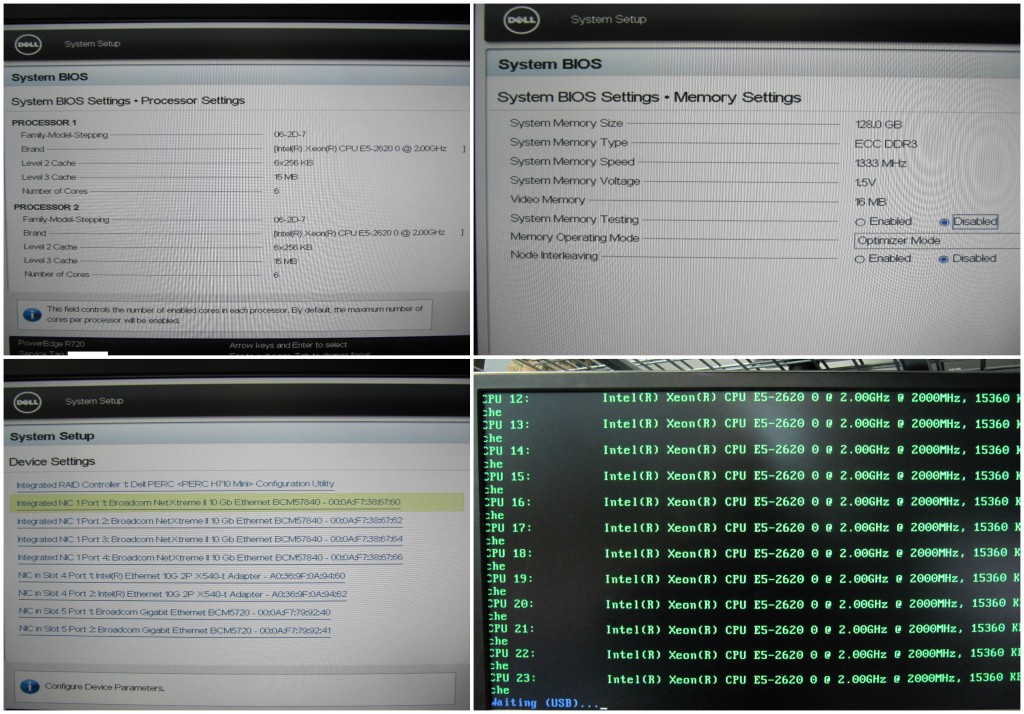
Task: Click the info icon next to Configure Device Parameters
Action: 29,686
